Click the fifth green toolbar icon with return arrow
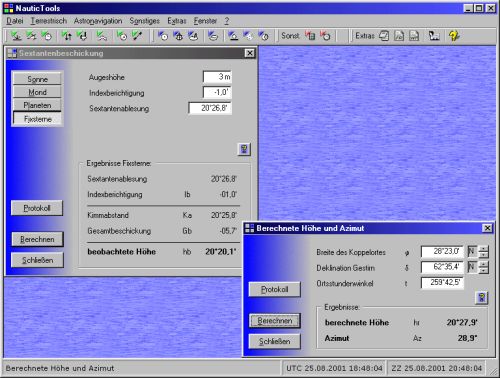 click(82, 36)
